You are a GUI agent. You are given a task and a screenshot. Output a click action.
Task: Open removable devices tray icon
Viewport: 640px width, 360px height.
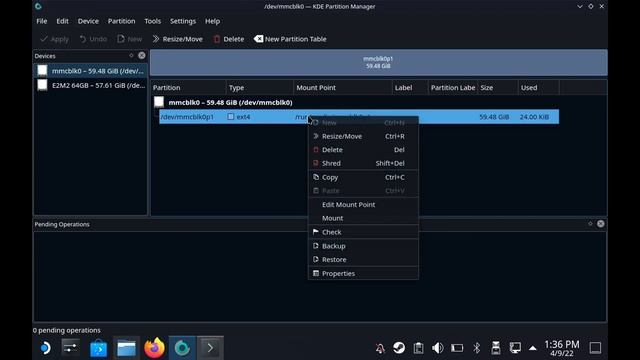(496, 348)
